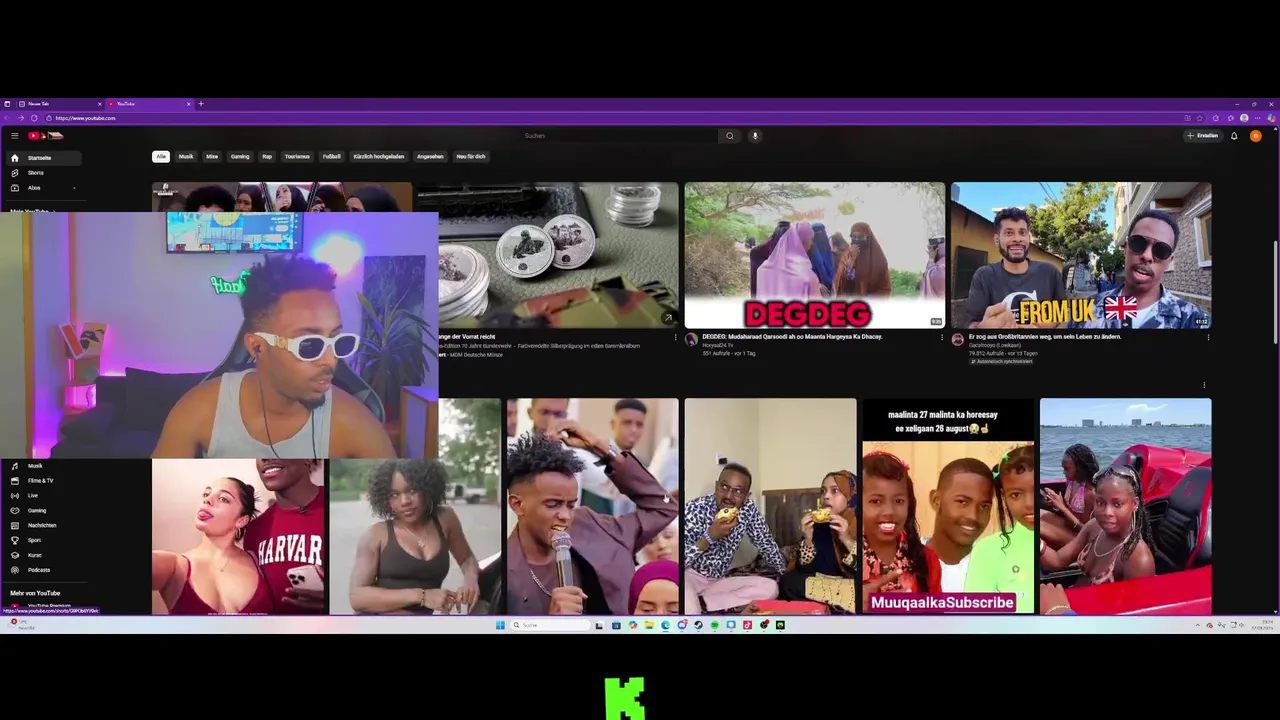1280x720 pixels.
Task: Click the YouTube Suchen search field
Action: click(x=620, y=136)
